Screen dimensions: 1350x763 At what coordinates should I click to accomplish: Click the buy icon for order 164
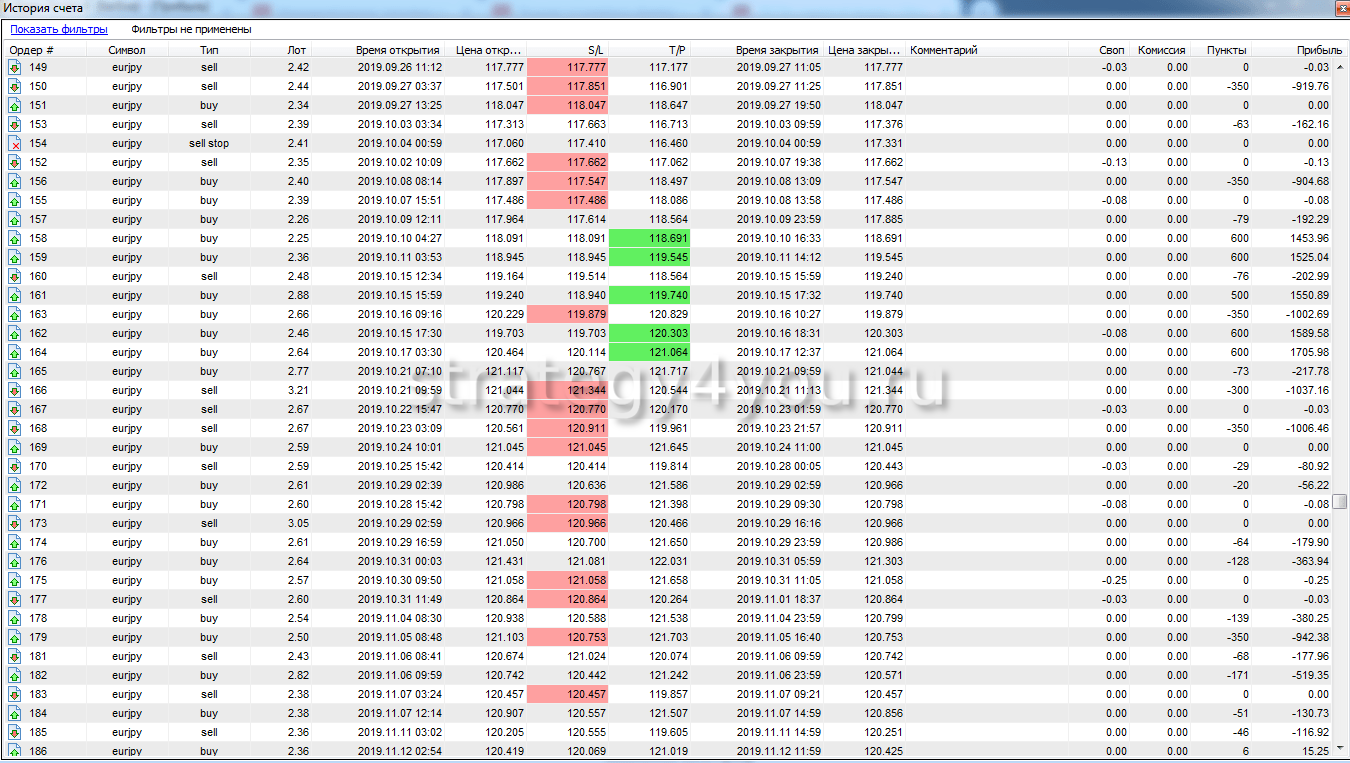coord(15,353)
